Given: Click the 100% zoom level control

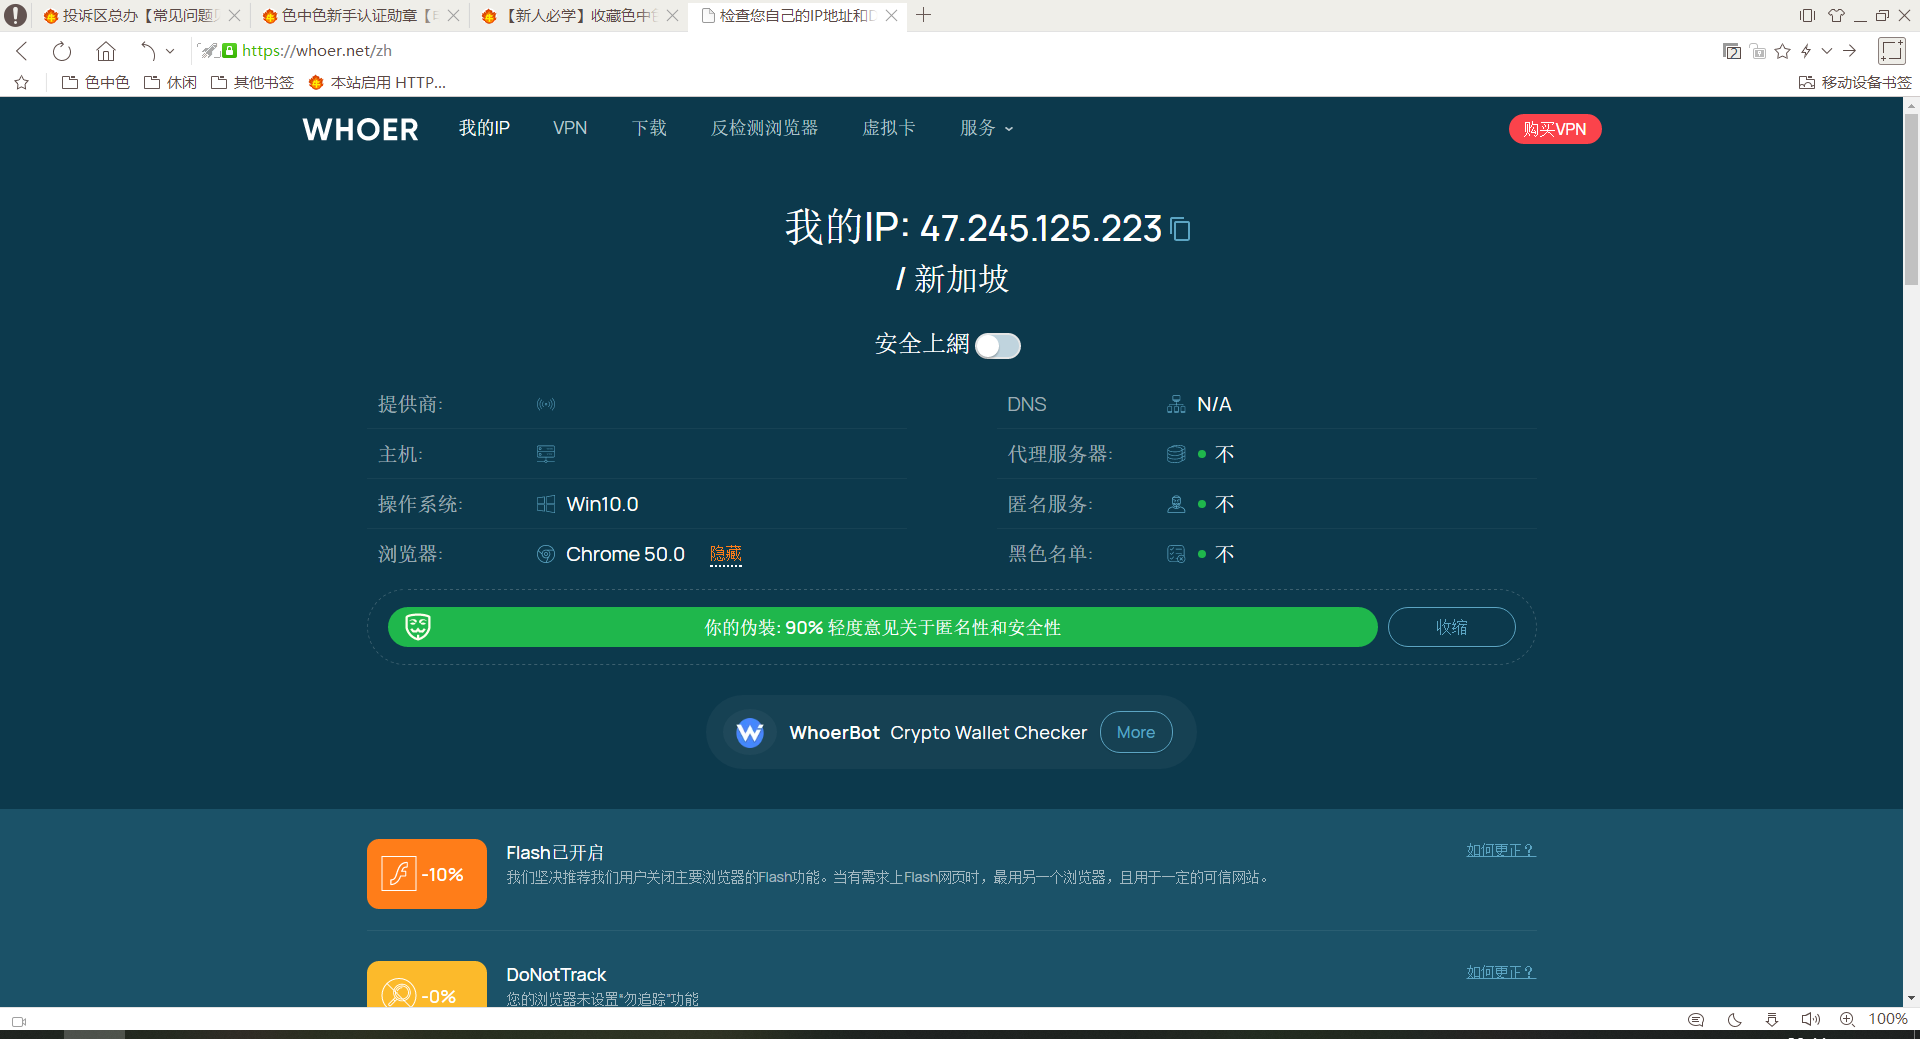Looking at the screenshot, I should [x=1888, y=1019].
